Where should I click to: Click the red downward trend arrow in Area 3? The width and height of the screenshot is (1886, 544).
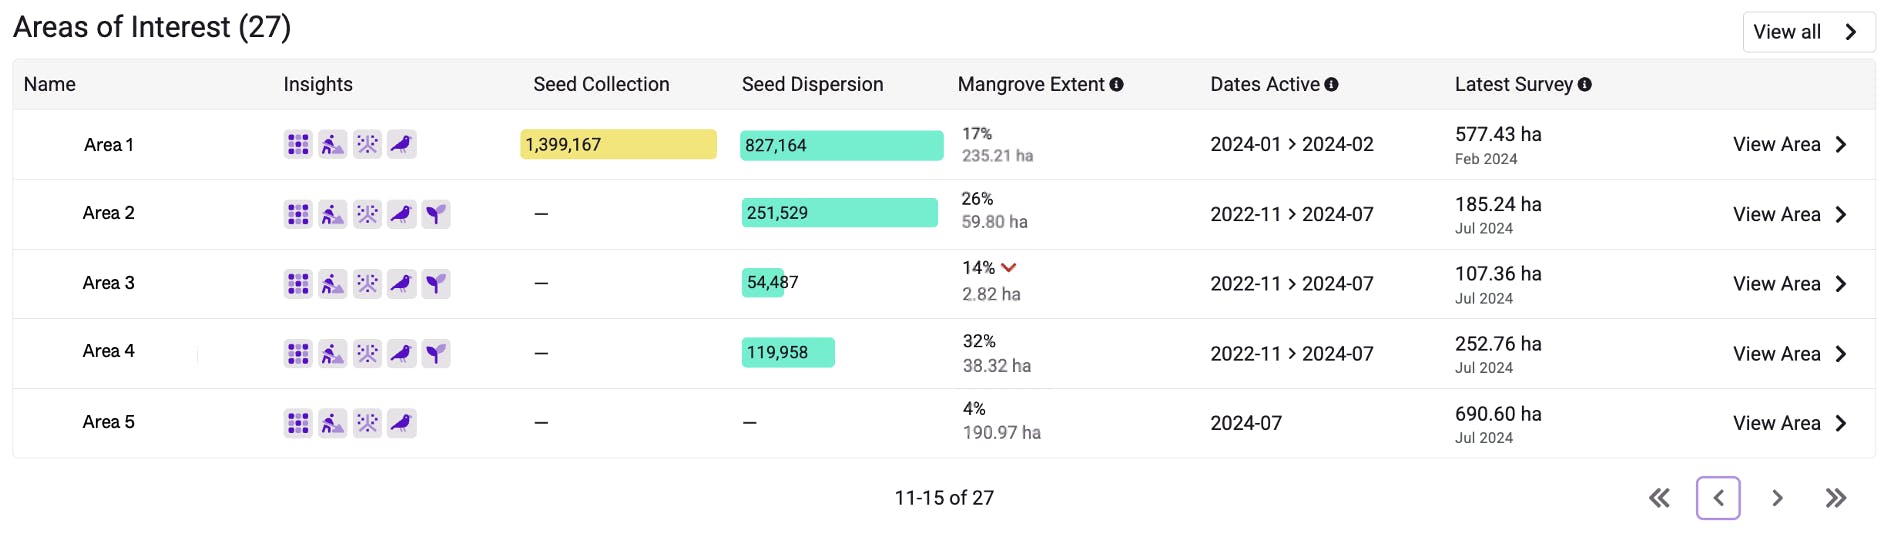[1008, 268]
